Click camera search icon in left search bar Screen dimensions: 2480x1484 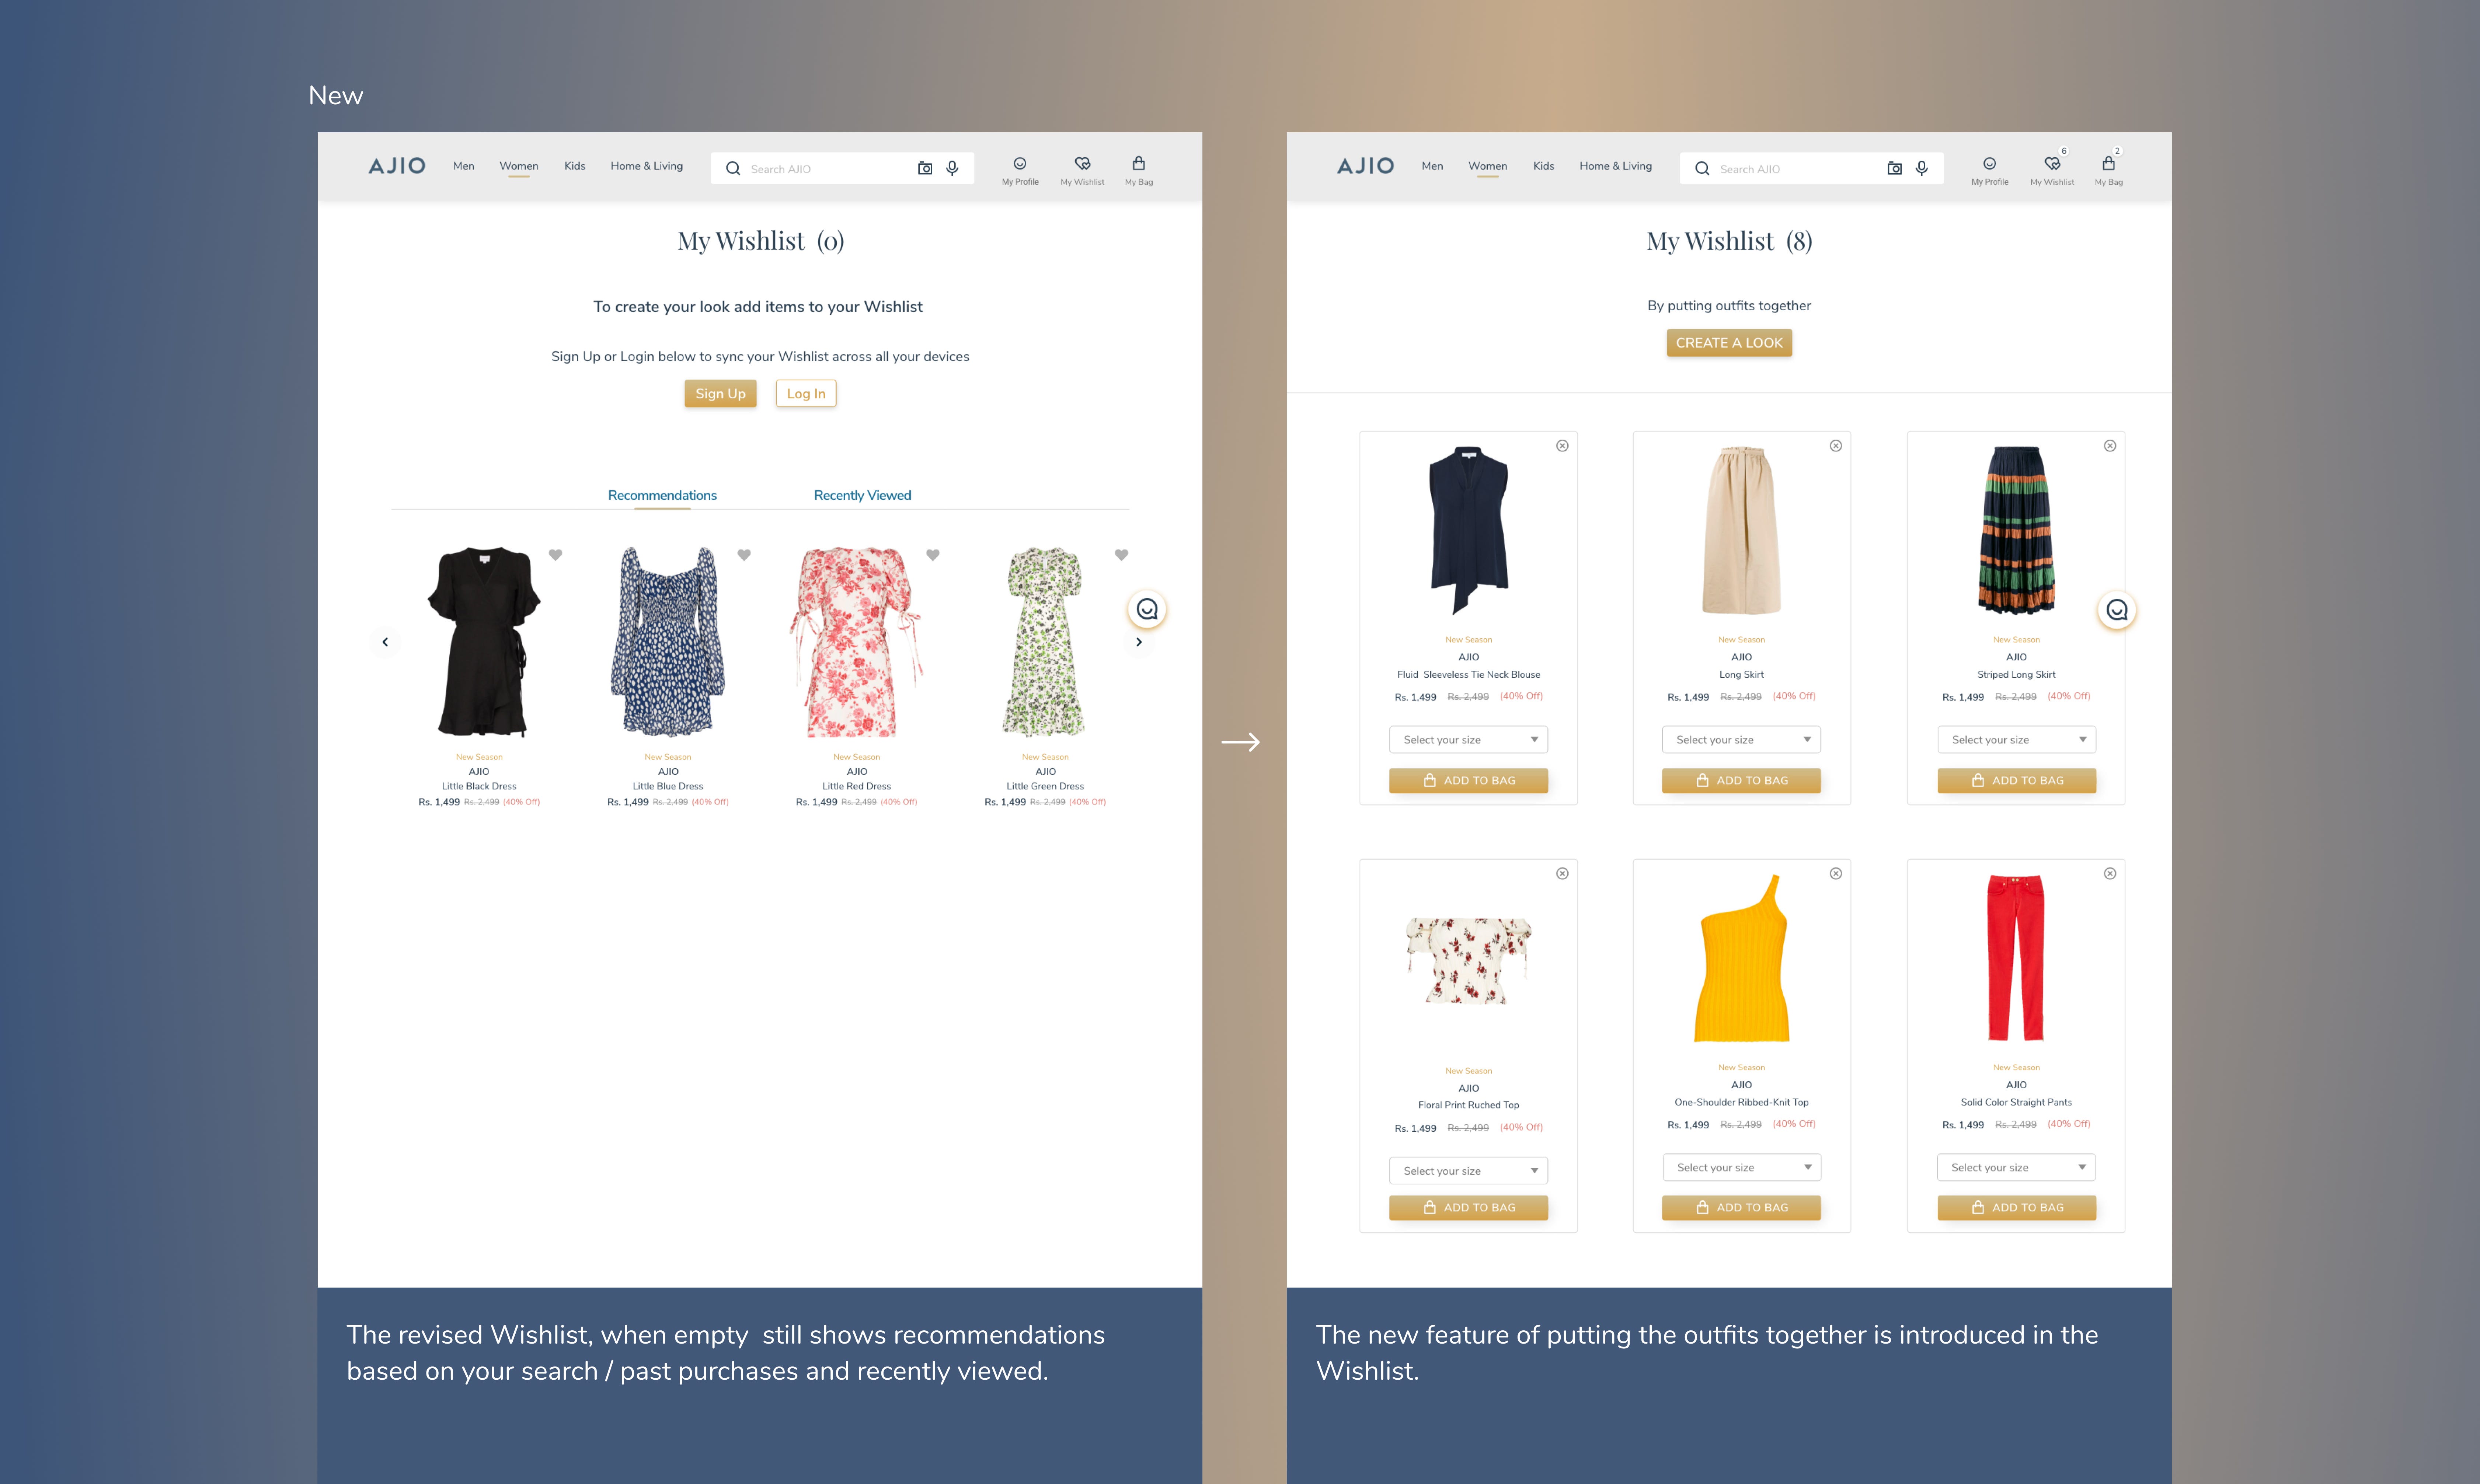(x=925, y=168)
